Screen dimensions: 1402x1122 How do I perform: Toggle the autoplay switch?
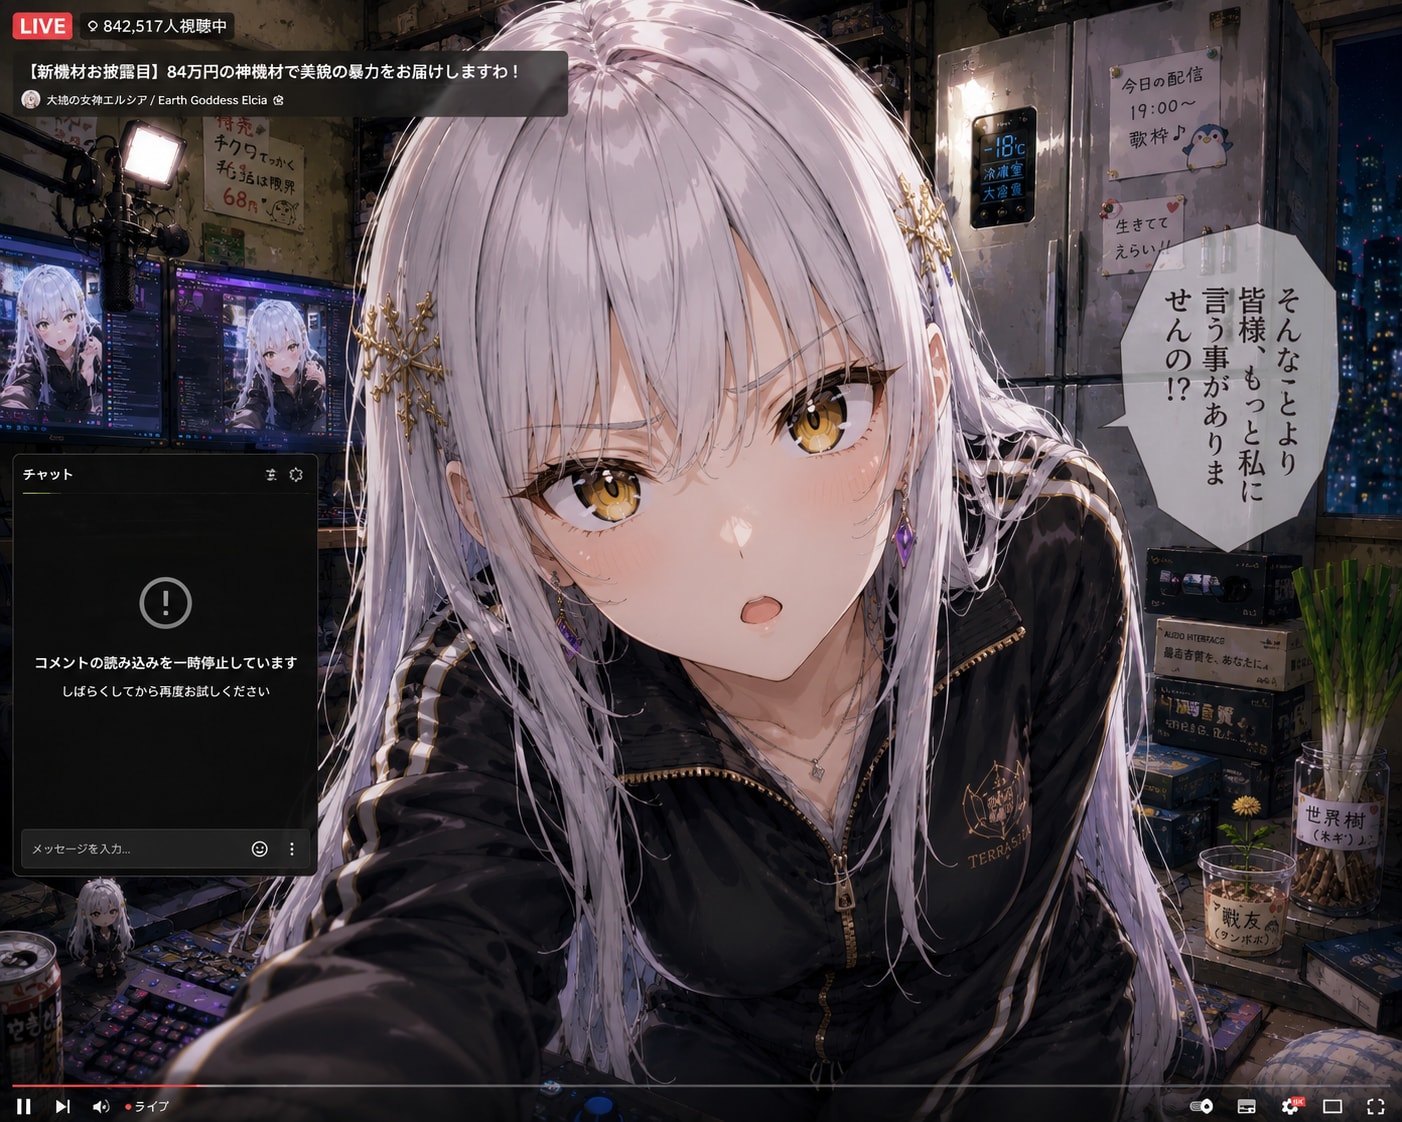[x=1201, y=1106]
